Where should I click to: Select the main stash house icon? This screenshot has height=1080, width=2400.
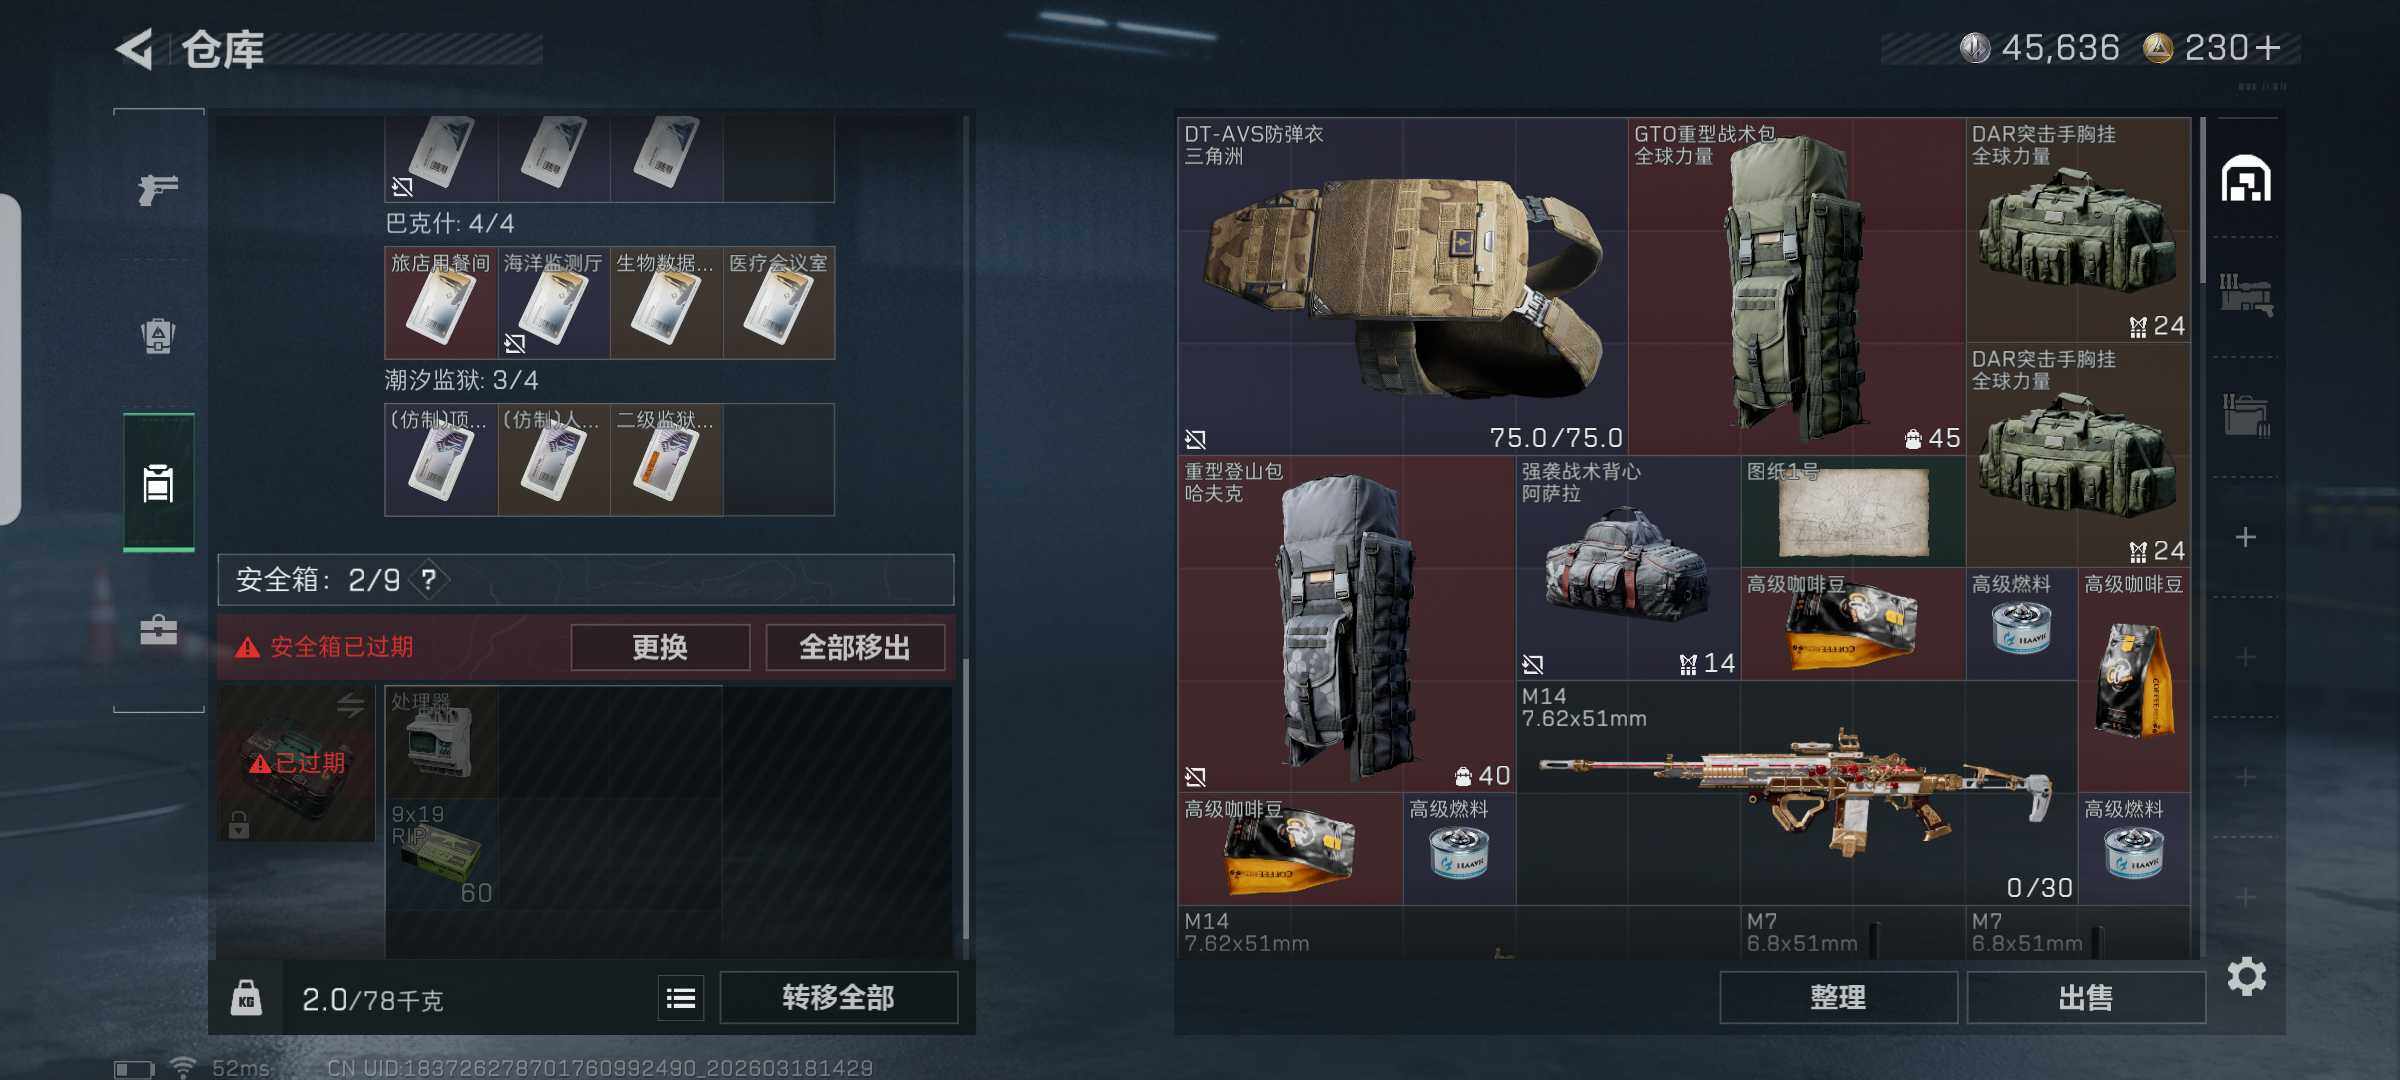click(2246, 179)
